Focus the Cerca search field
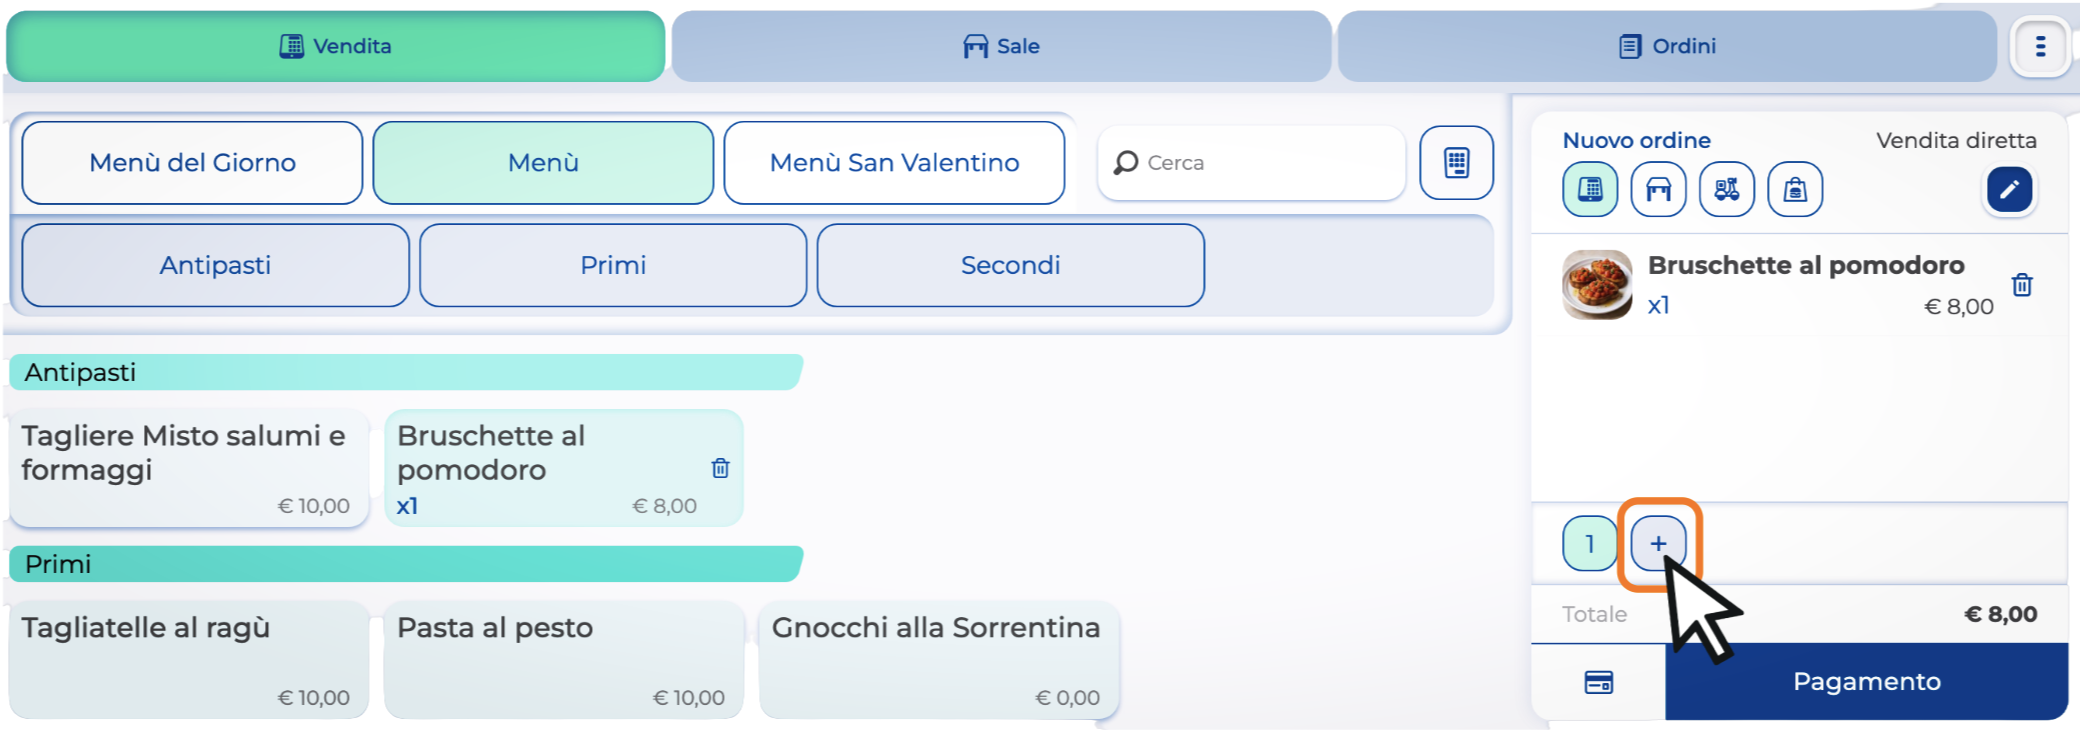2080x730 pixels. click(1260, 163)
